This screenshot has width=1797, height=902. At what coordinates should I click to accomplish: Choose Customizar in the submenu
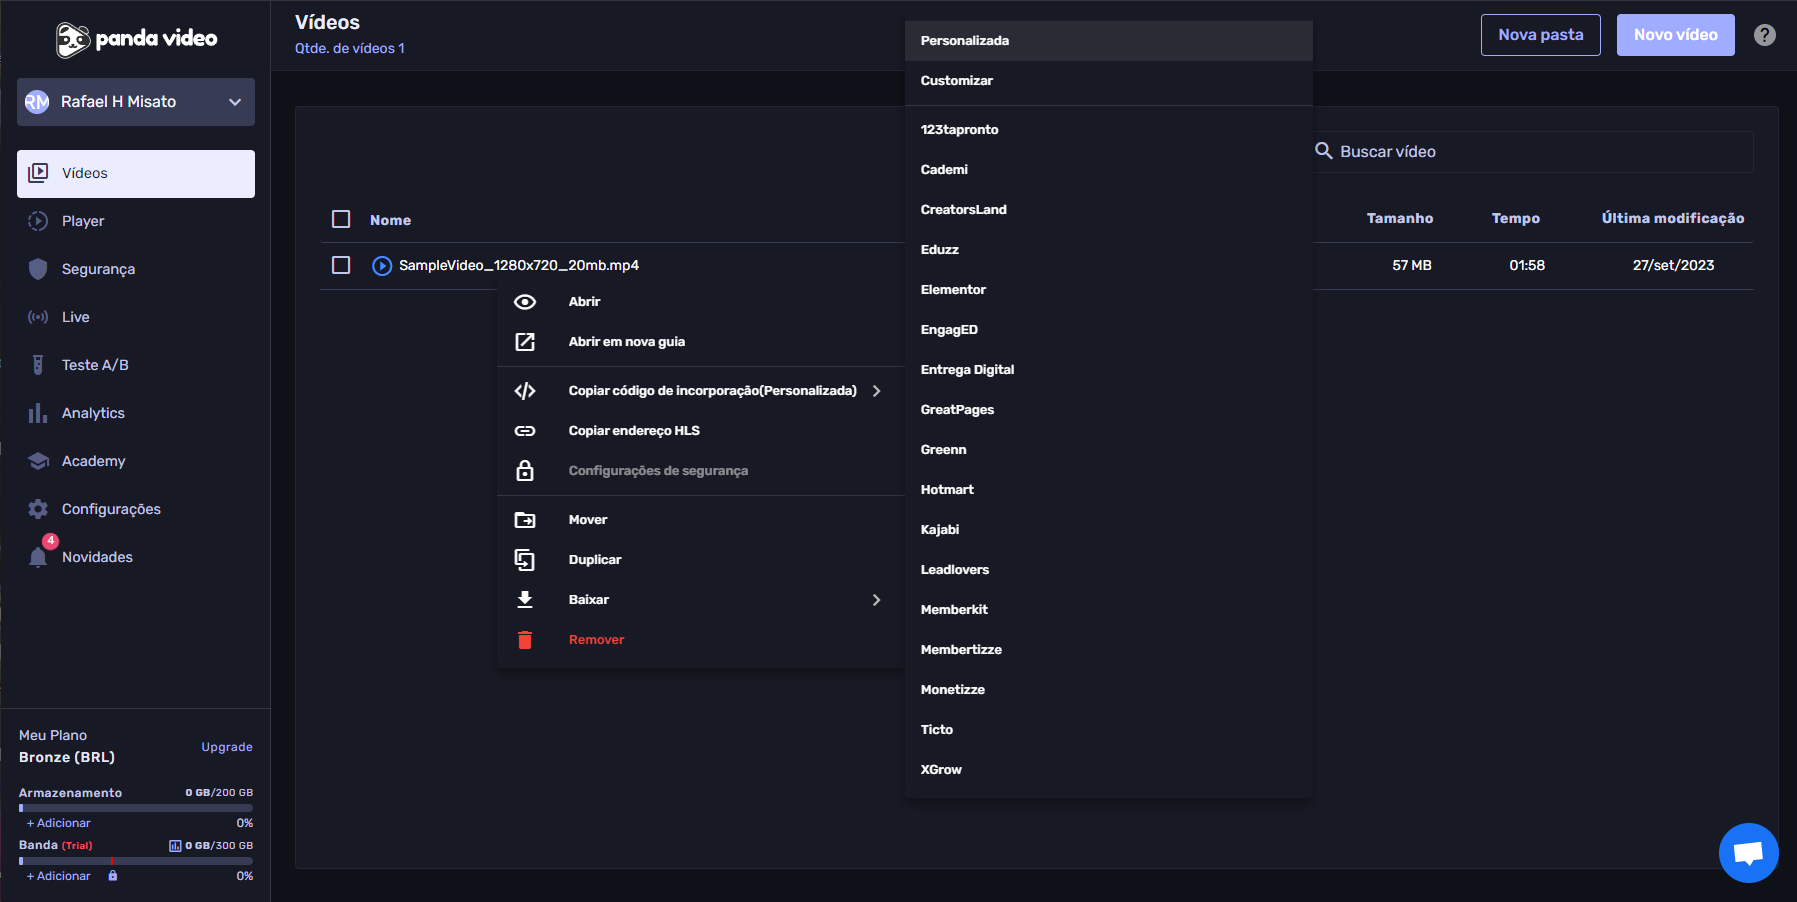1109,81
